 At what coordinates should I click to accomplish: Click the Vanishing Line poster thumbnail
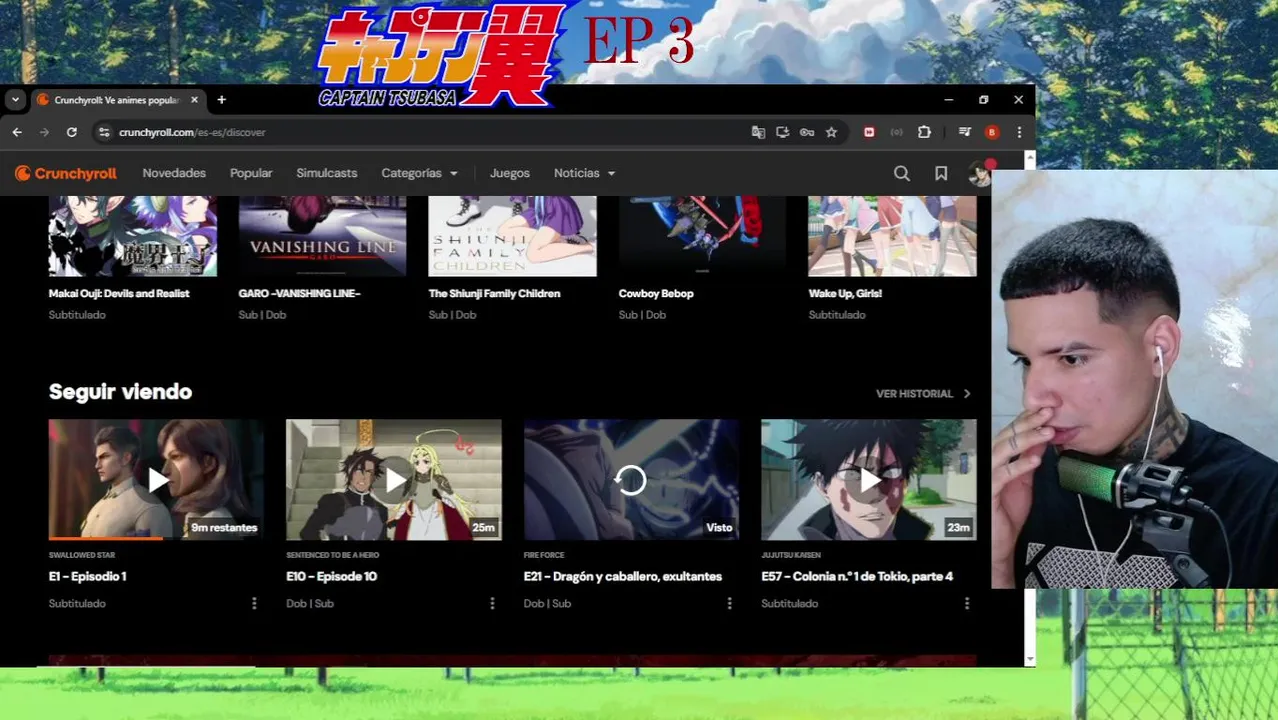tap(322, 236)
